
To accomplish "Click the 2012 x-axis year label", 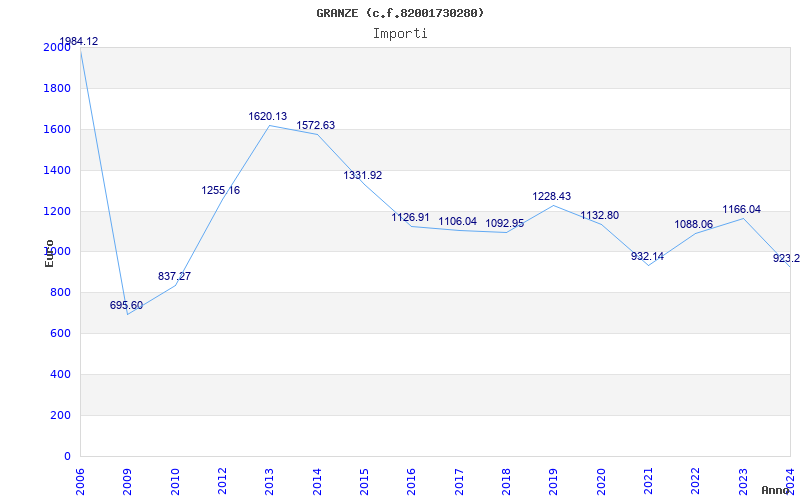I will tap(222, 482).
